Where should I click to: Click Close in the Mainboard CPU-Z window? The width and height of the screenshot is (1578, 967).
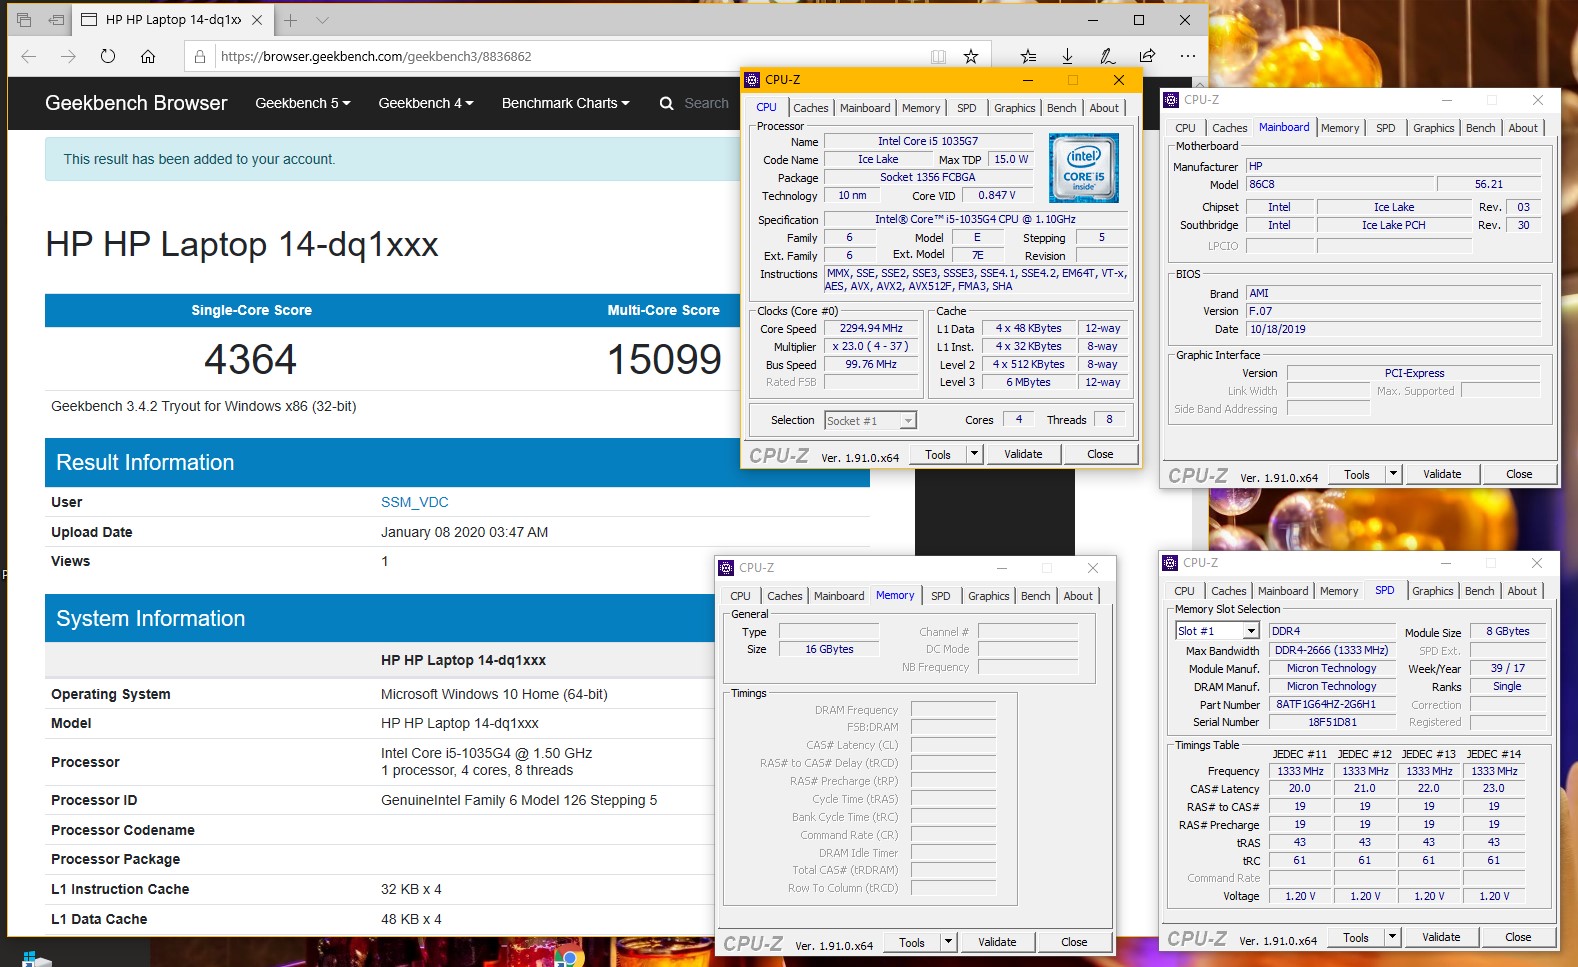1519,474
